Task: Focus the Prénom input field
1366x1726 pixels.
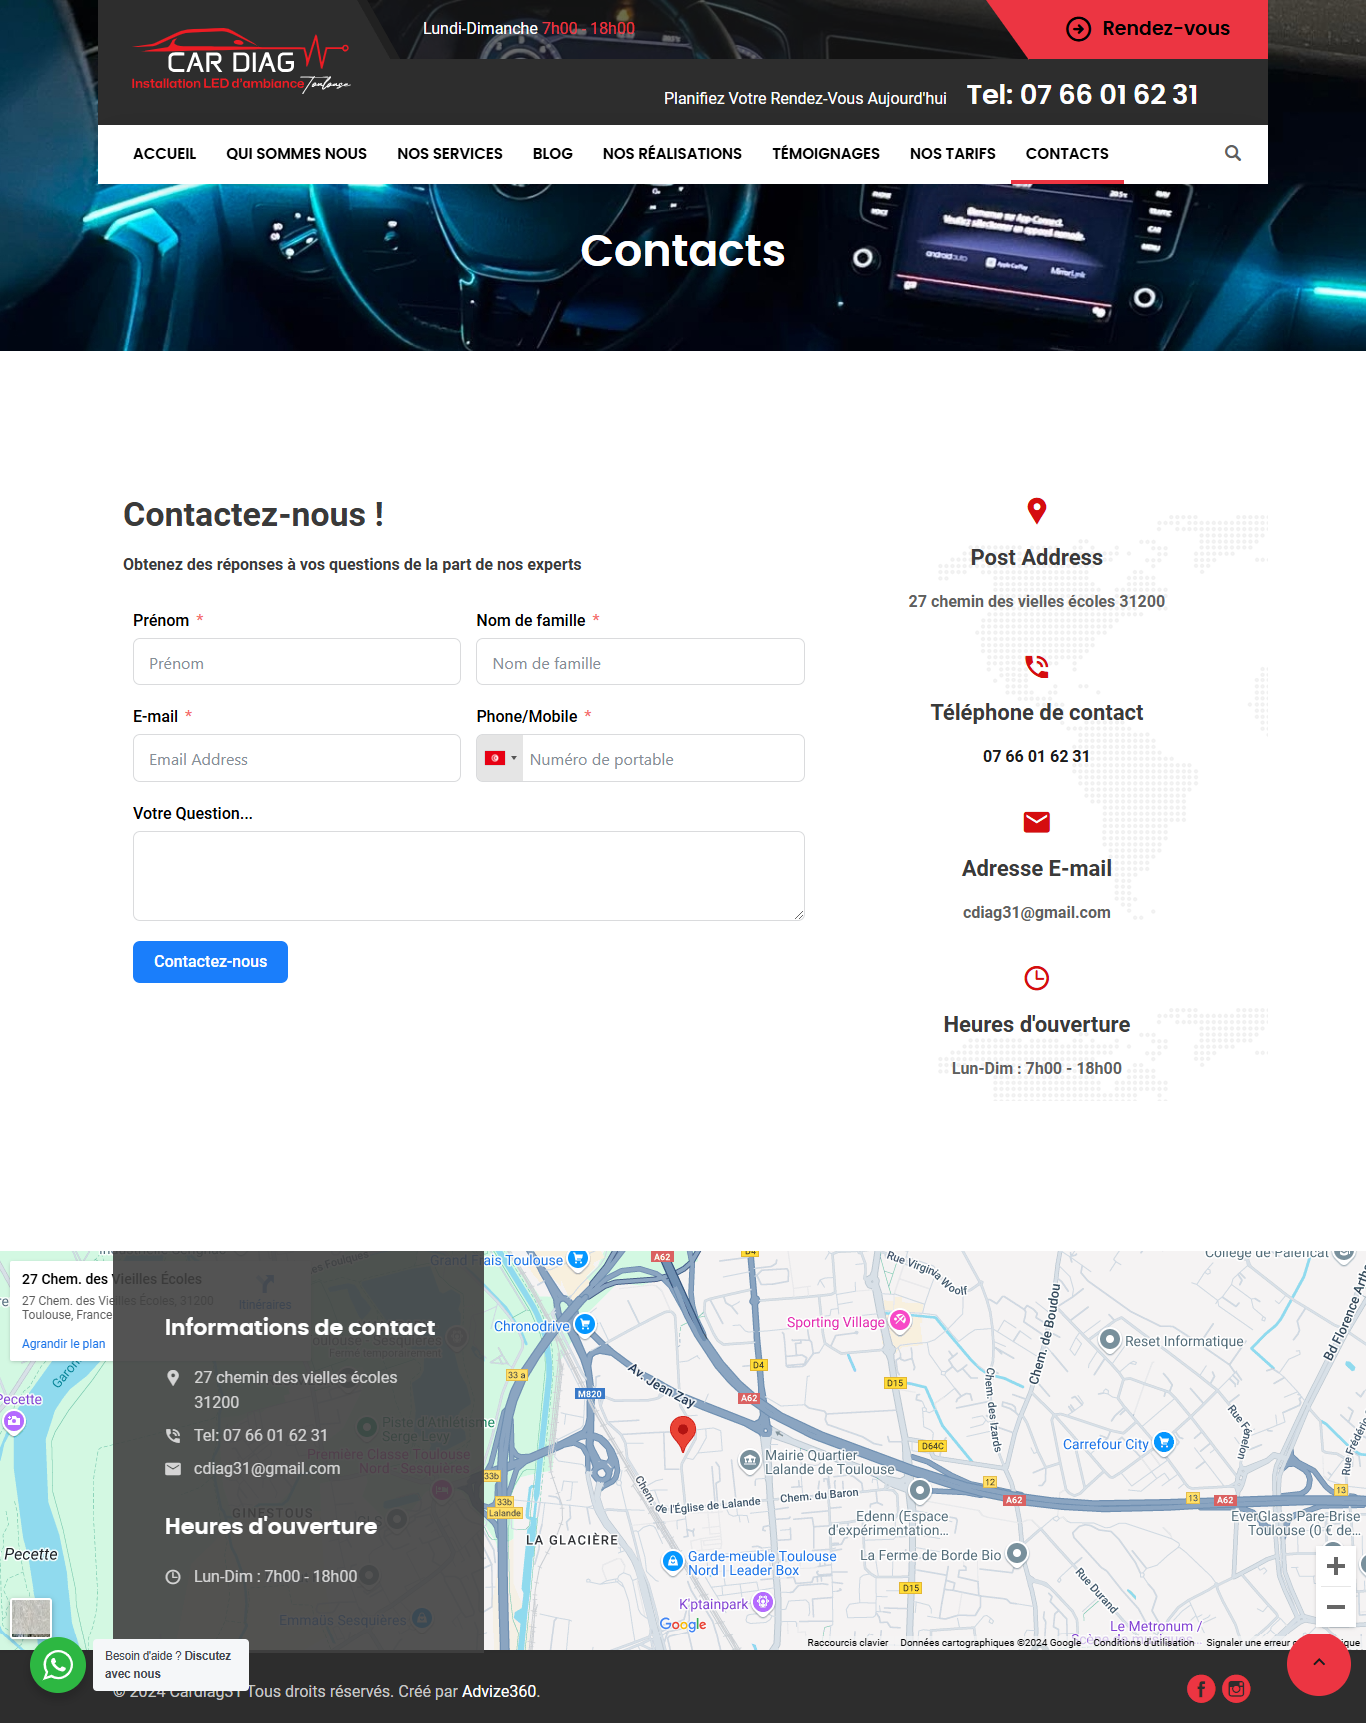Action: [x=296, y=663]
